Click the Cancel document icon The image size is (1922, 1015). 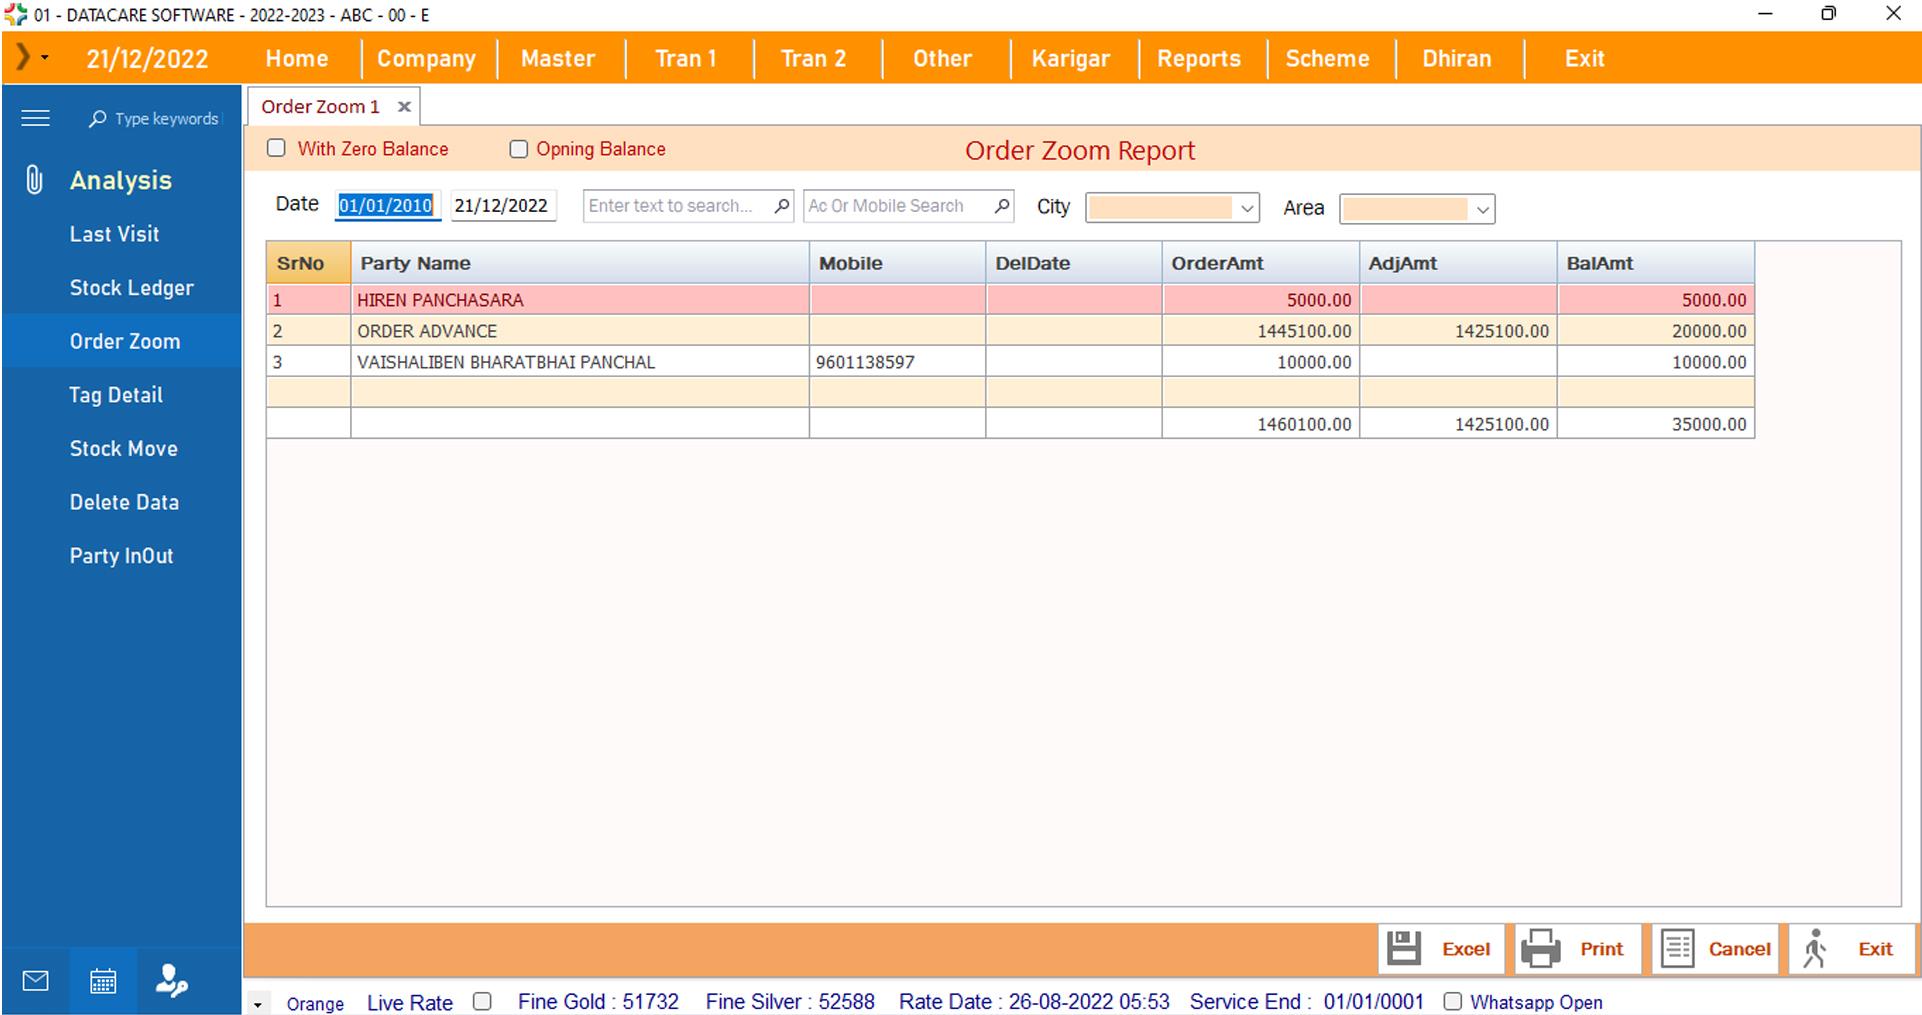[1677, 948]
